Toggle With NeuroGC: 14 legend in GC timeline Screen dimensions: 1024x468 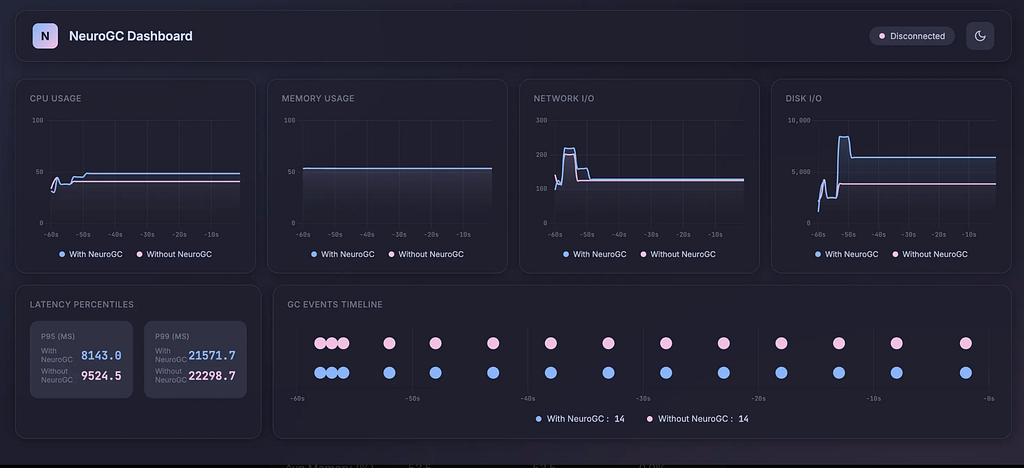pos(580,418)
